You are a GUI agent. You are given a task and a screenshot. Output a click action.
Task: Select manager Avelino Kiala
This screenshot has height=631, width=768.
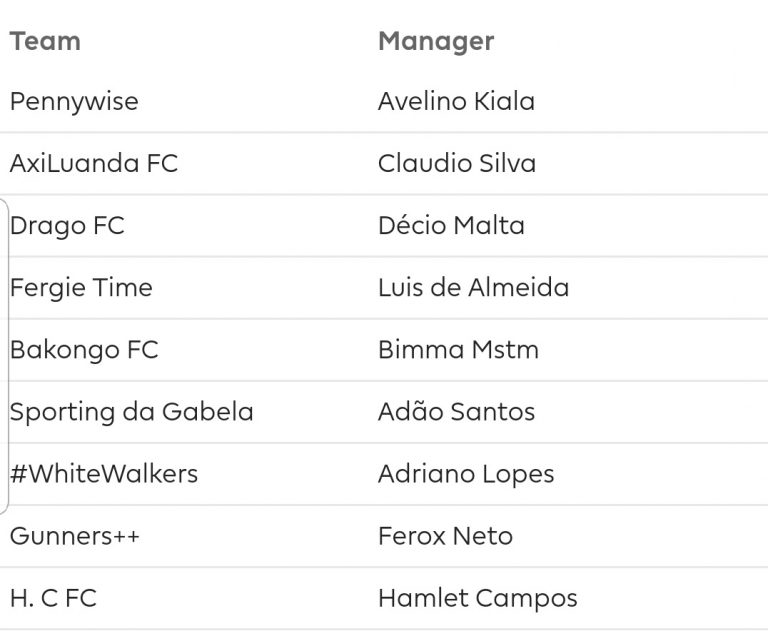(x=456, y=101)
